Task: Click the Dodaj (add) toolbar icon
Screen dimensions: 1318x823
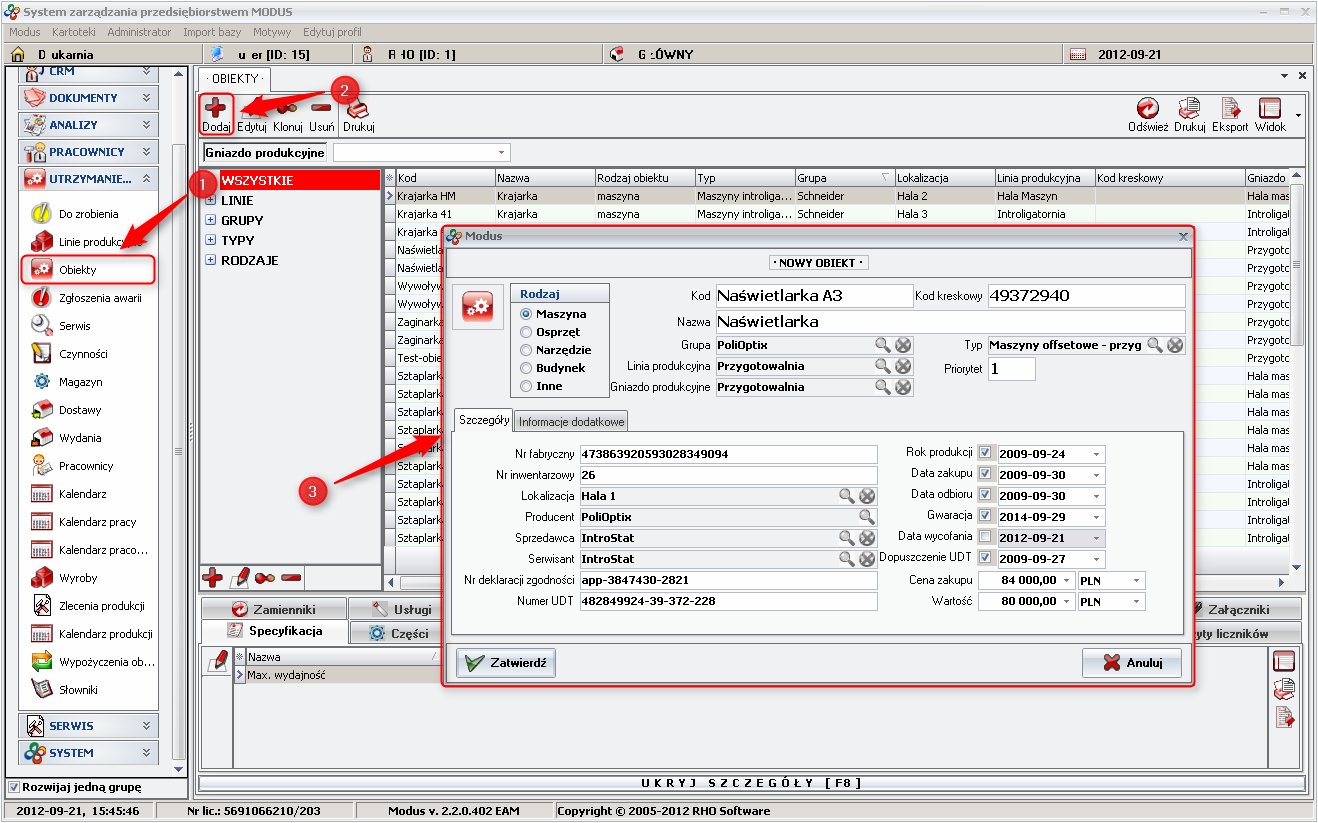Action: pyautogui.click(x=216, y=109)
